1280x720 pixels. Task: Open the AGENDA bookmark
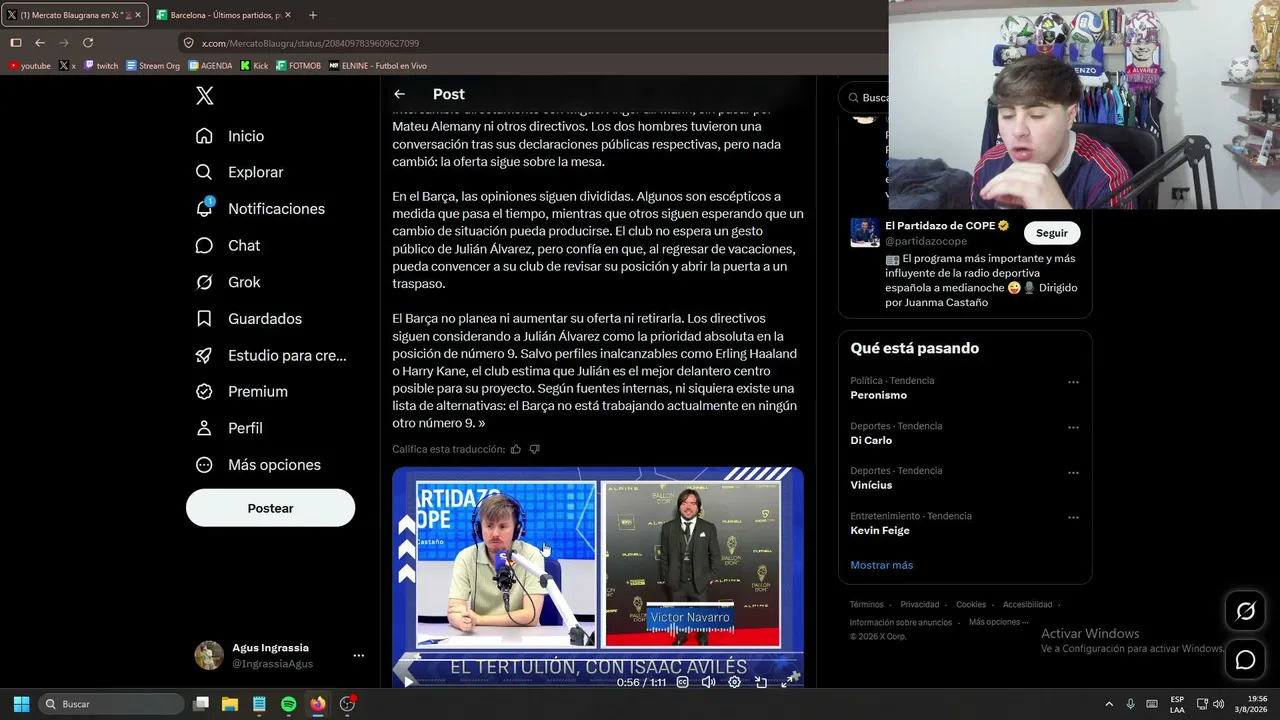tap(210, 66)
